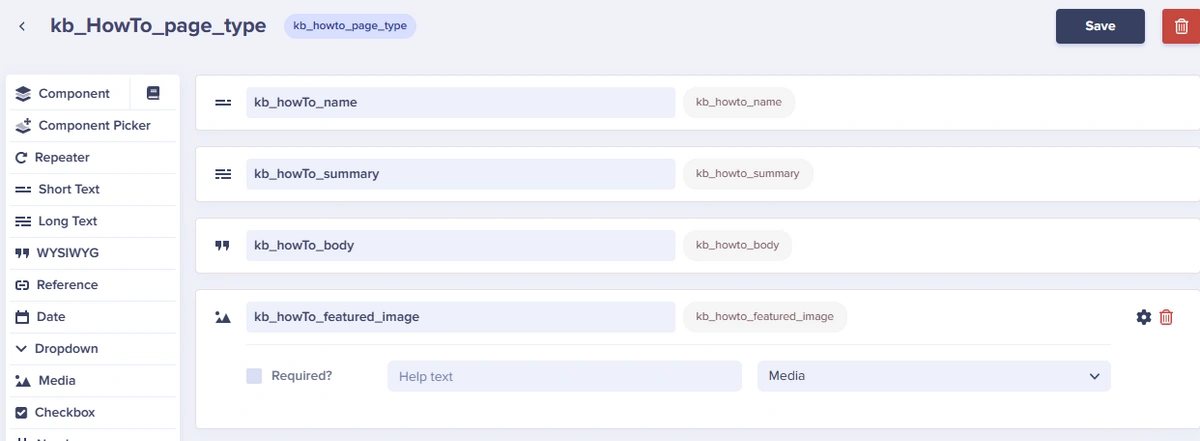1200x441 pixels.
Task: Click the Component stack icon in sidebar
Action: (x=23, y=93)
